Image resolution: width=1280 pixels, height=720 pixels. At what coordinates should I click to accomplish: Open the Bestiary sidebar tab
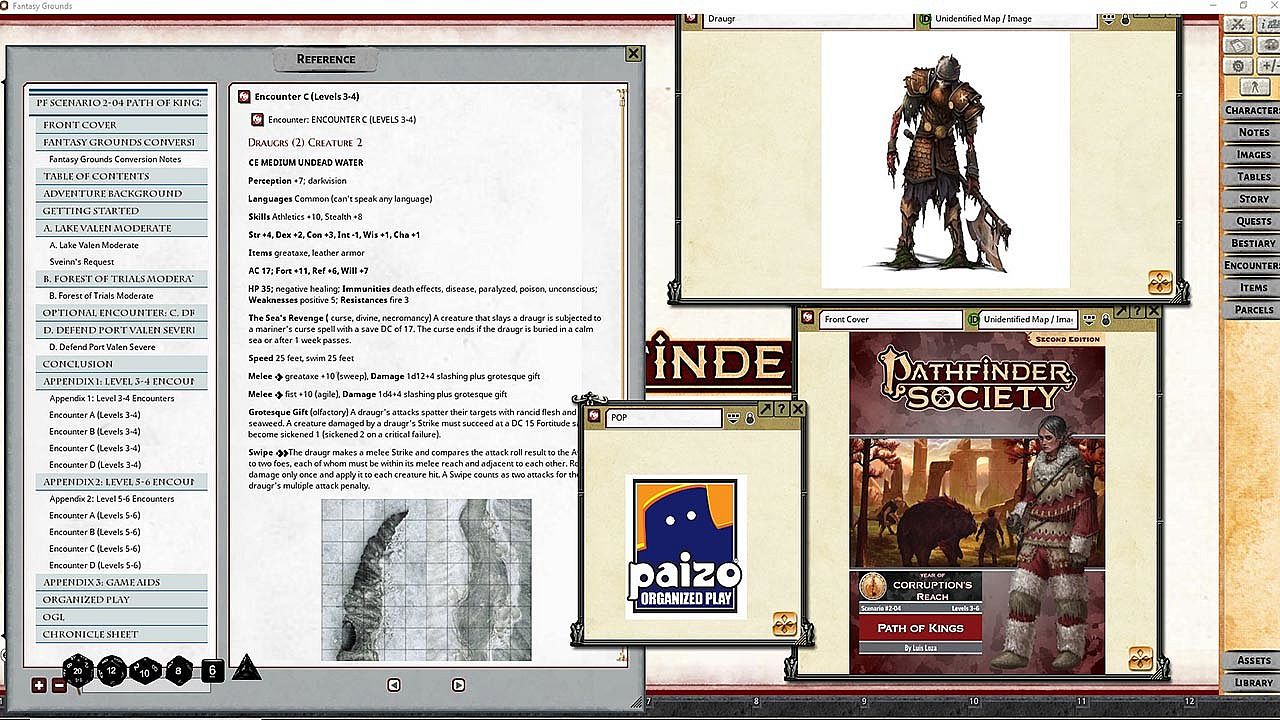coord(1252,243)
